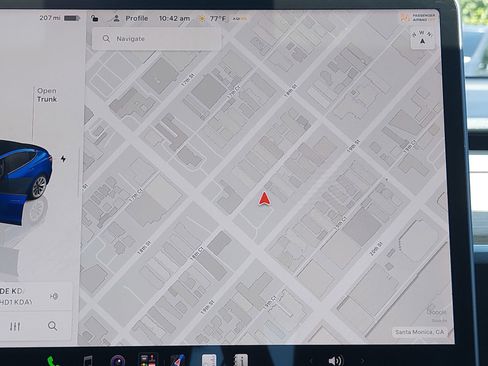Open the Camera app in the bottom bar

[x=118, y=361]
